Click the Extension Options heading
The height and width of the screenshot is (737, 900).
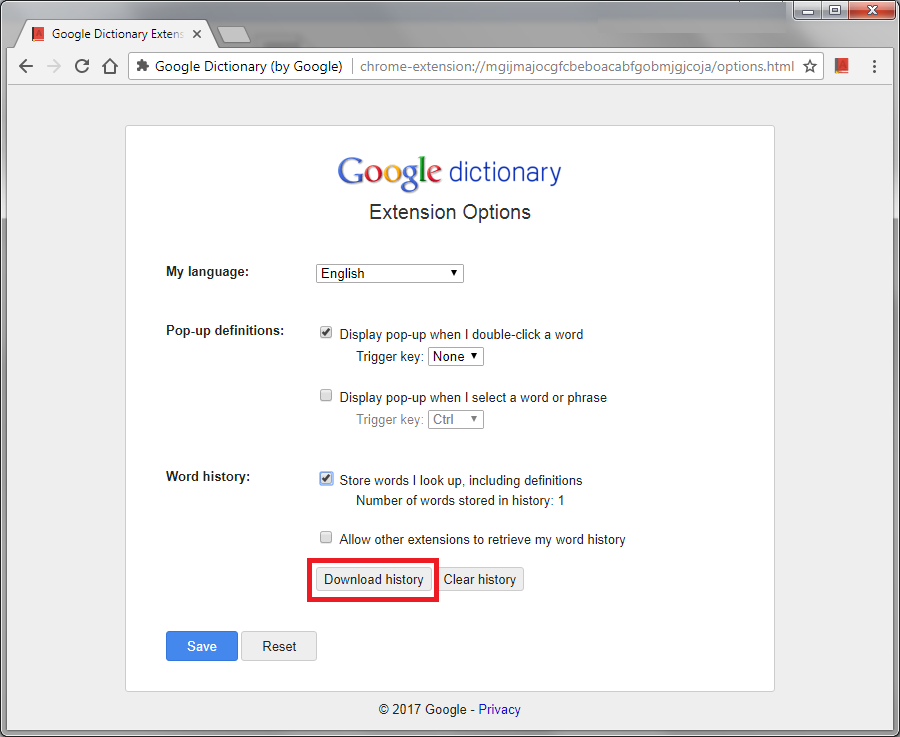450,212
